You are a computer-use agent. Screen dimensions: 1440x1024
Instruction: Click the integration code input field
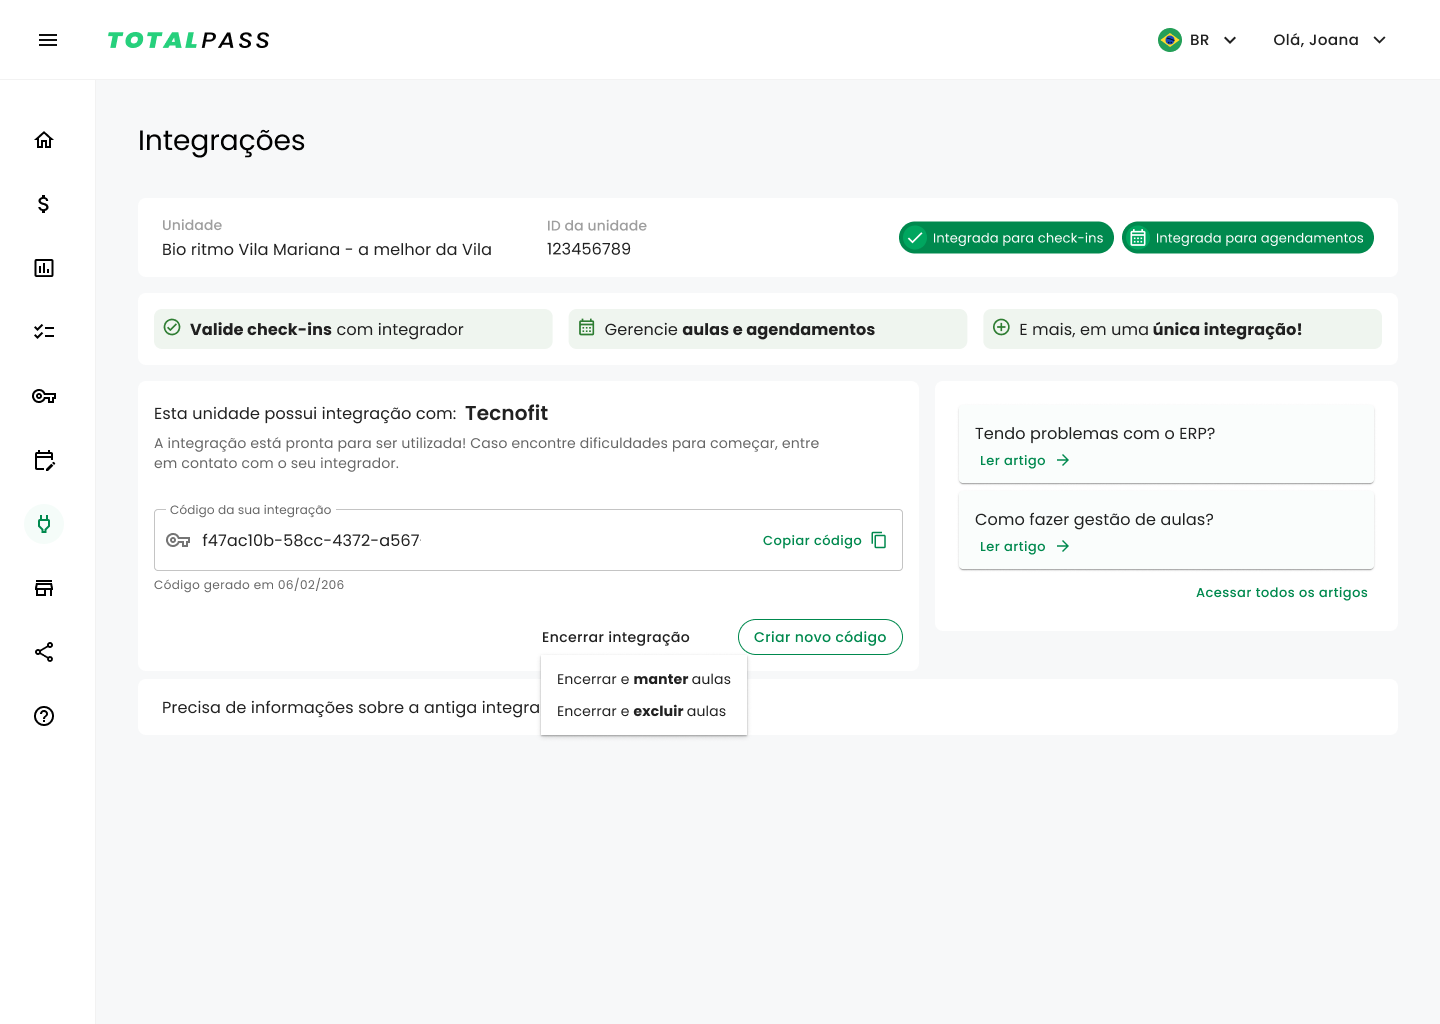pos(528,540)
